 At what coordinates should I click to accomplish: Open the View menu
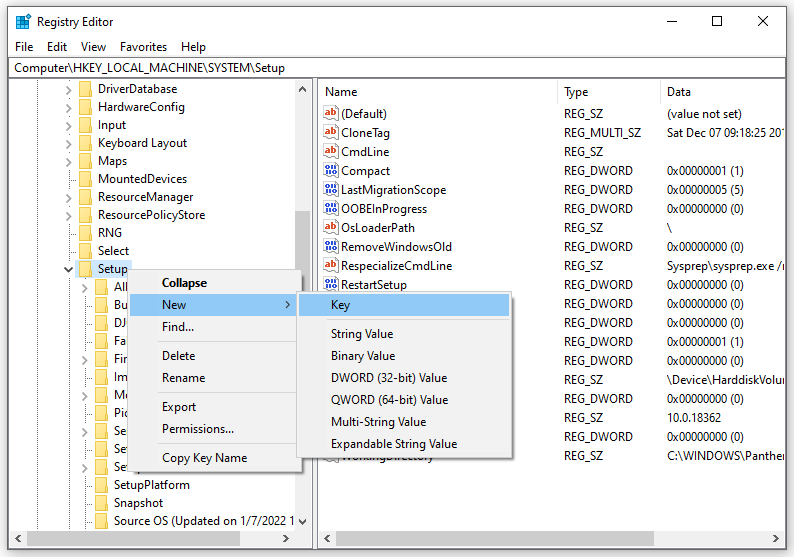[93, 47]
